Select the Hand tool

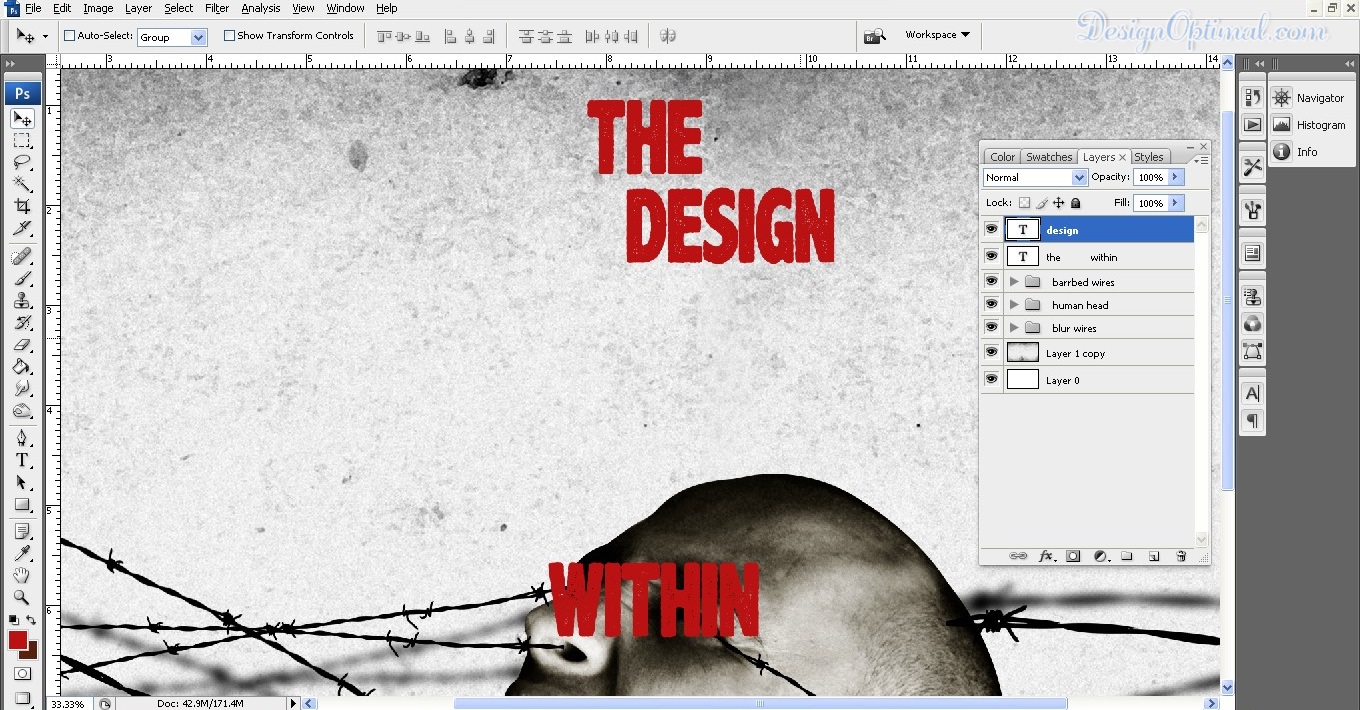[x=22, y=575]
